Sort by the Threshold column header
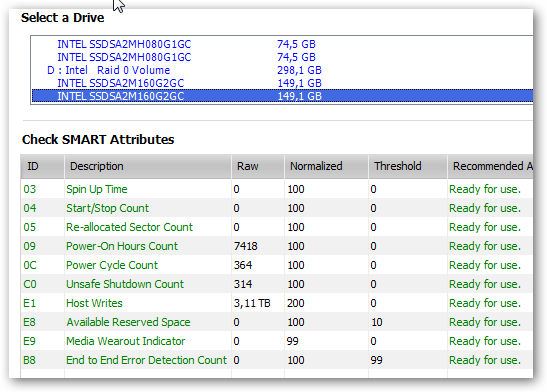Image resolution: width=547 pixels, height=392 pixels. point(408,166)
